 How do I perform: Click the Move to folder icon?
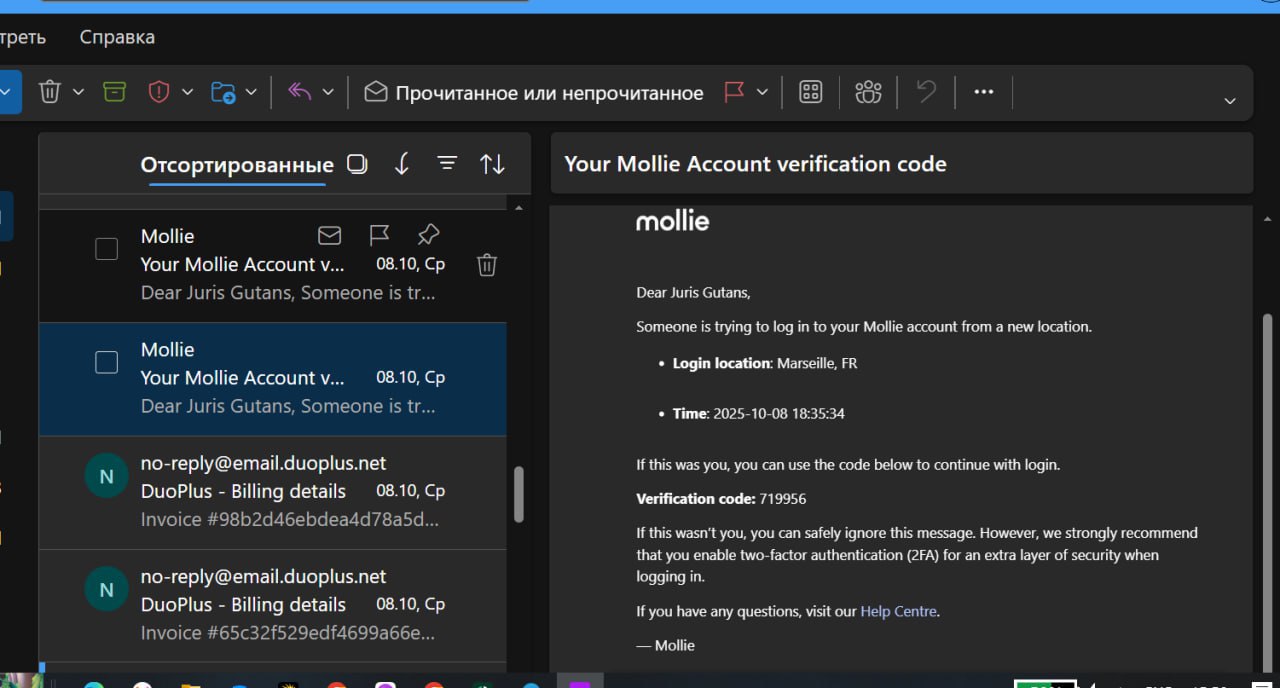pos(223,92)
